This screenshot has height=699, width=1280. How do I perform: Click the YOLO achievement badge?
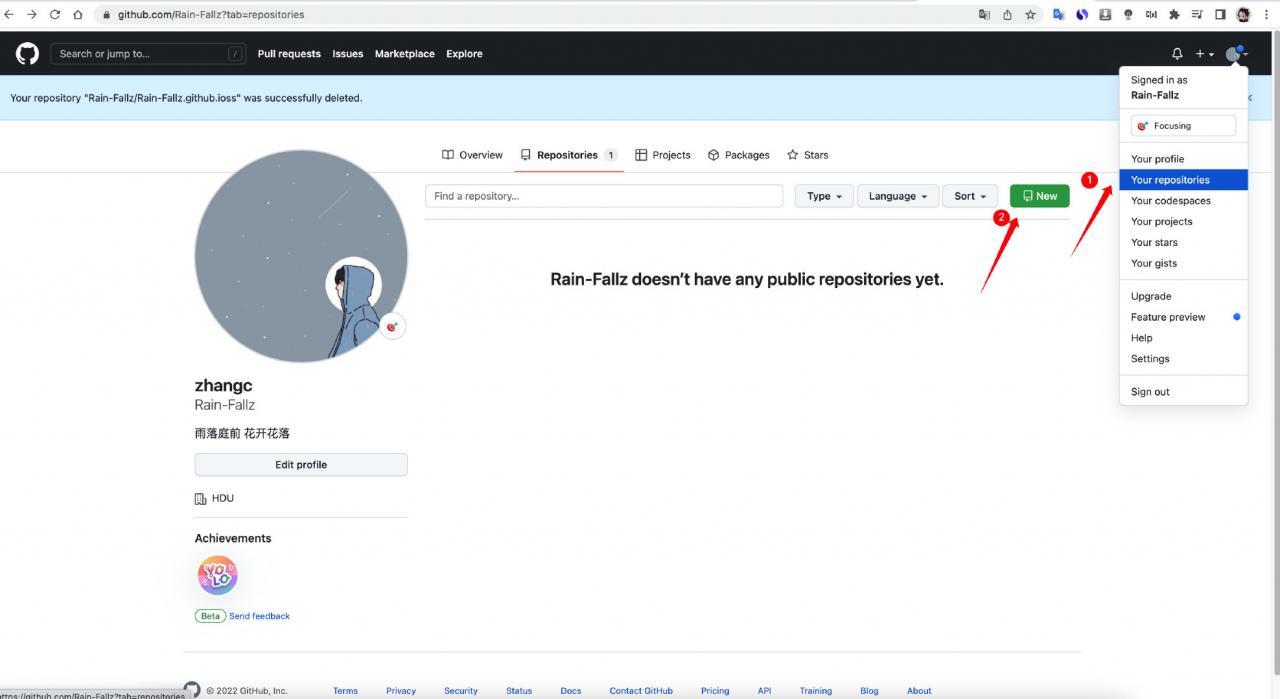218,576
